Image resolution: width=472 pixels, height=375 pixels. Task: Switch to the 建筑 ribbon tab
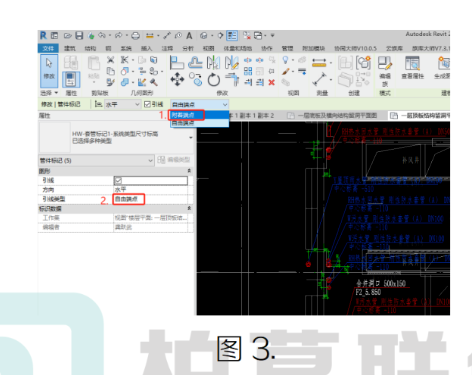pos(70,48)
